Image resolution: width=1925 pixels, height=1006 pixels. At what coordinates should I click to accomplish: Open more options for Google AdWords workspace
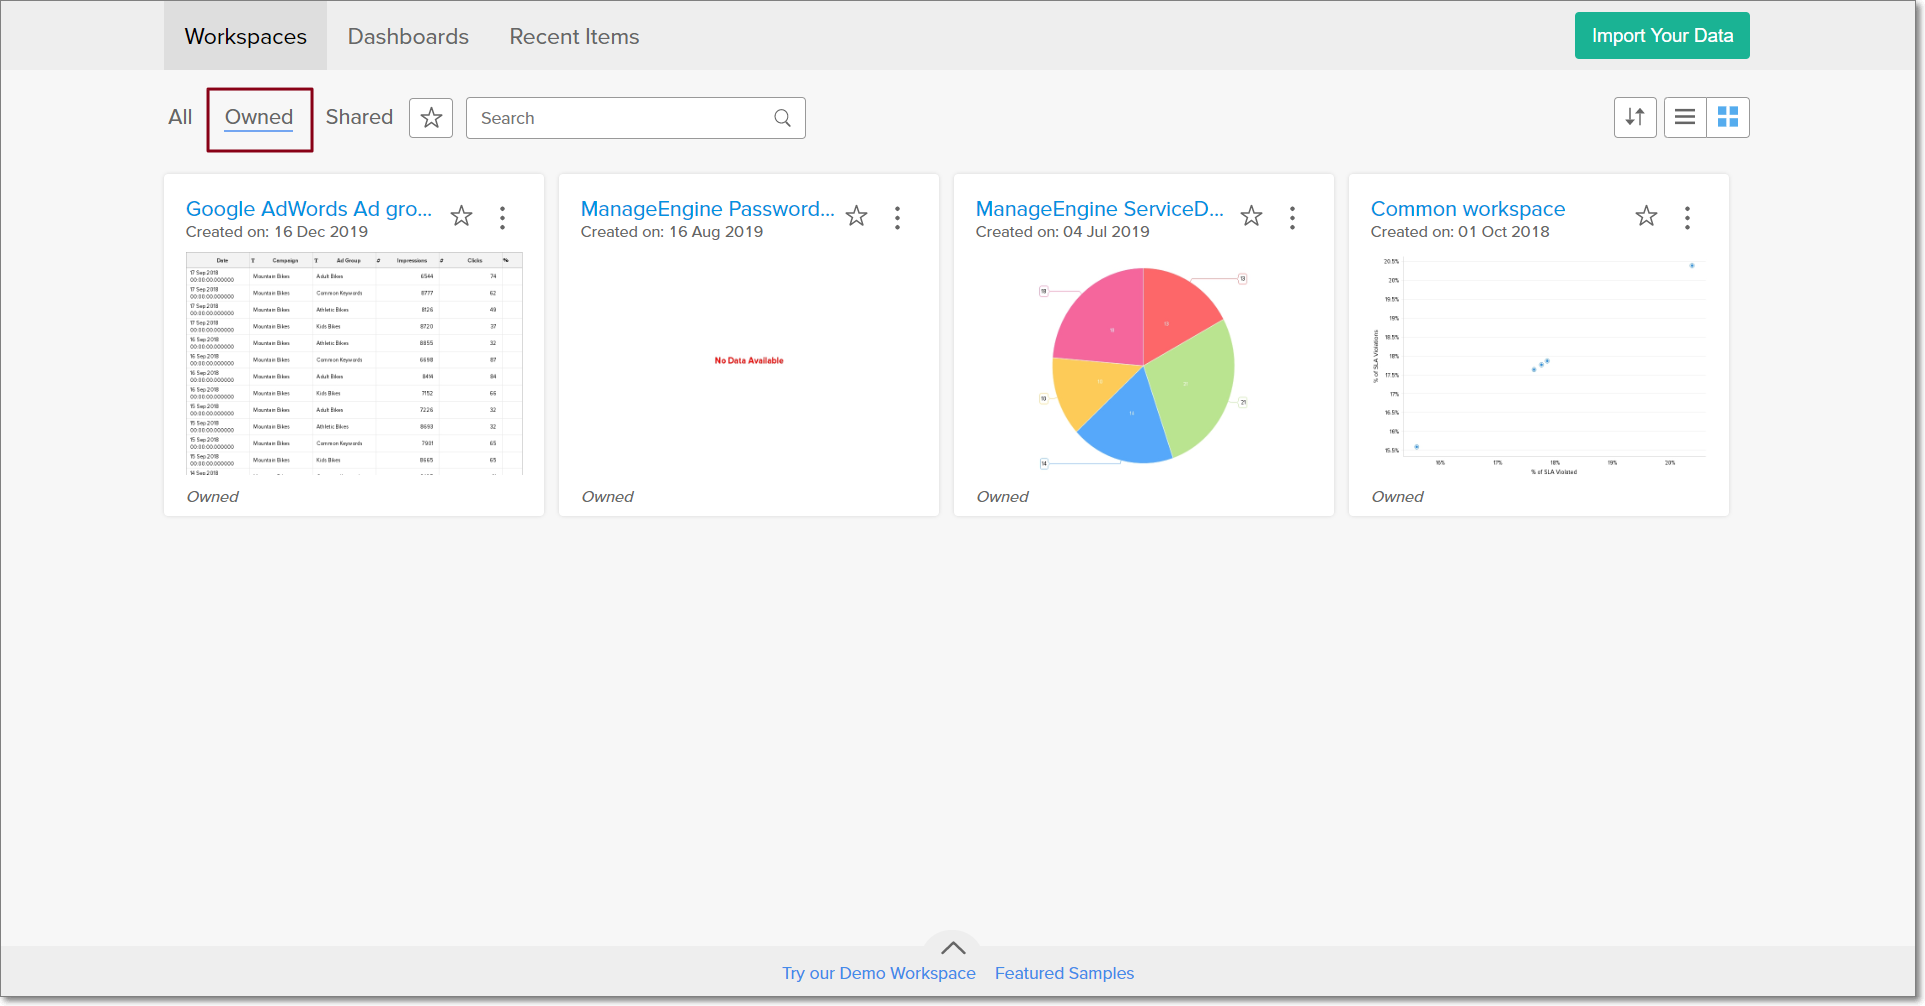click(502, 218)
